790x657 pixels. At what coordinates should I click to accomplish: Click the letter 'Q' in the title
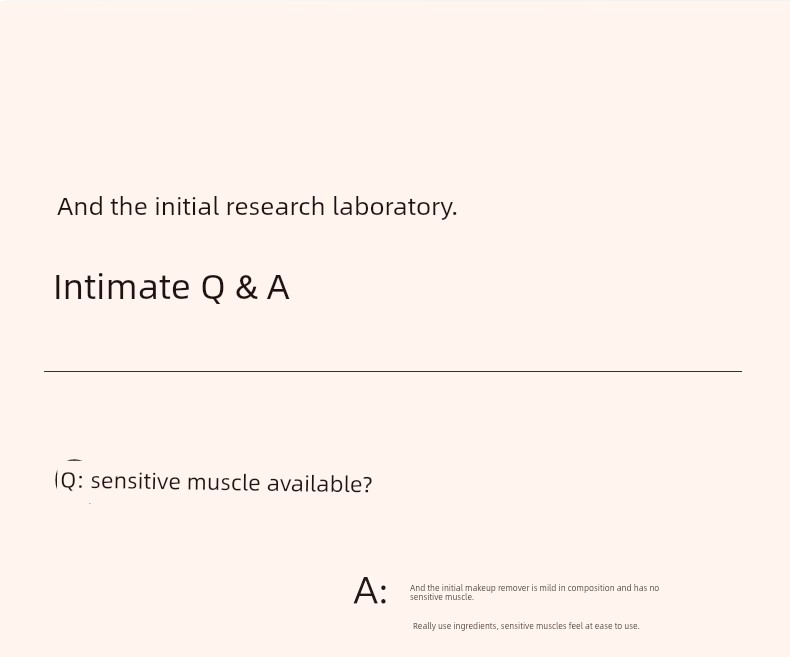213,288
